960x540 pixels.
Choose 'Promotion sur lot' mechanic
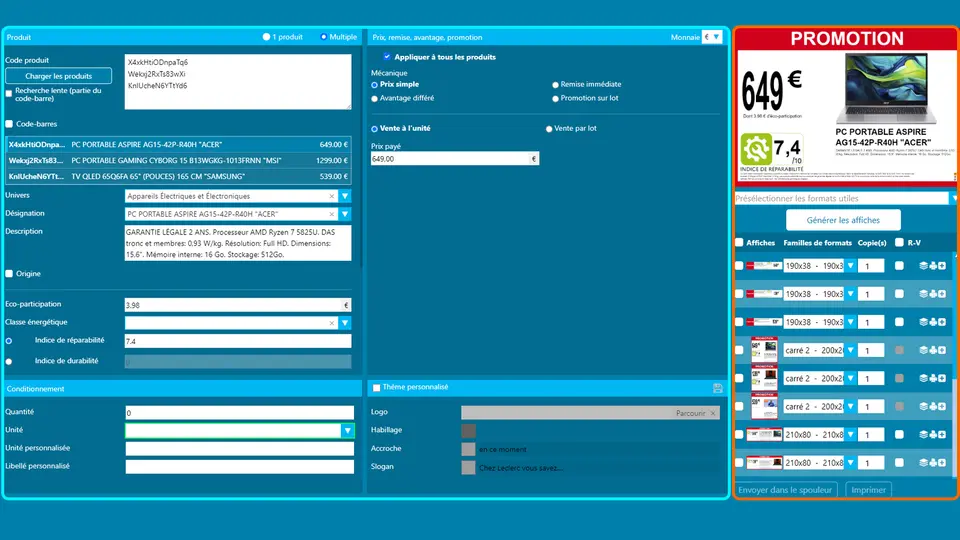click(x=555, y=99)
